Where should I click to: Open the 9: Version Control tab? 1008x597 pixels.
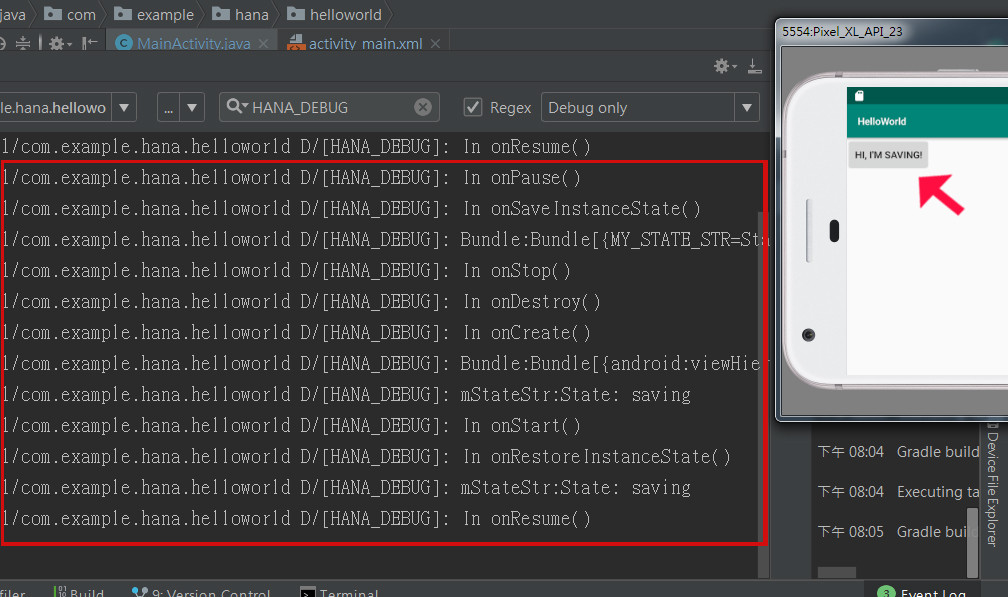[201, 592]
